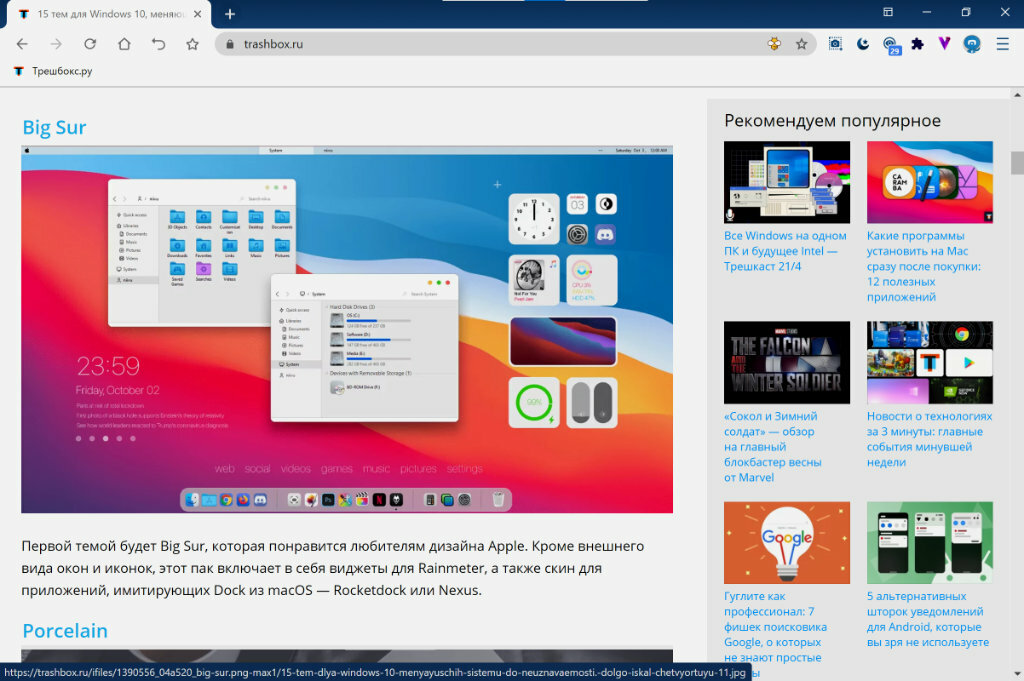1024x681 pixels.
Task: Reload the current trashbox.ru page
Action: (x=90, y=44)
